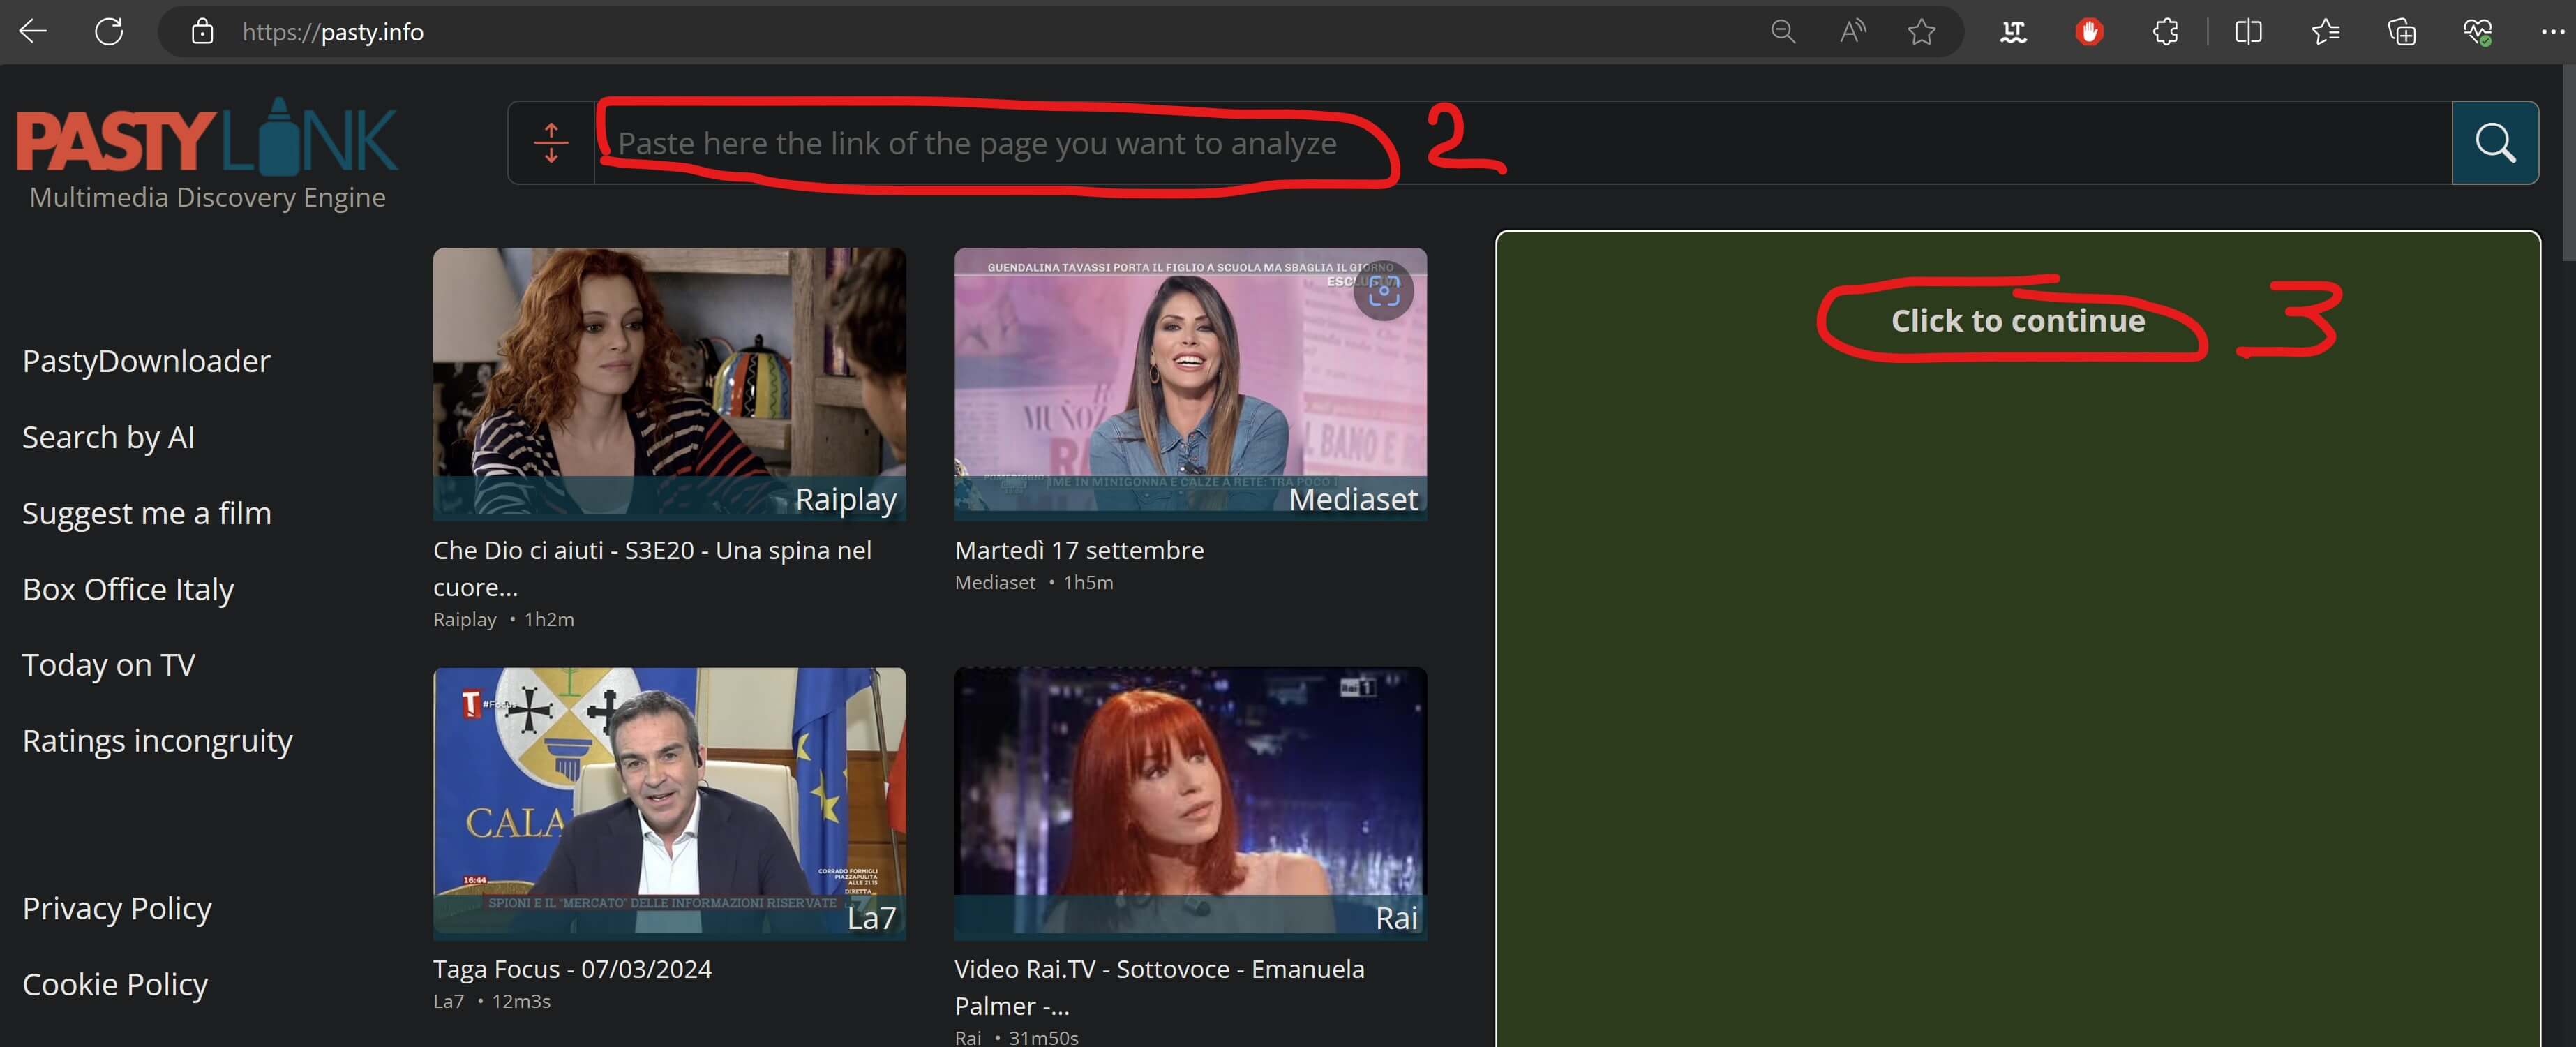Open the Privacy Policy link
The height and width of the screenshot is (1047, 2576).
pyautogui.click(x=117, y=908)
